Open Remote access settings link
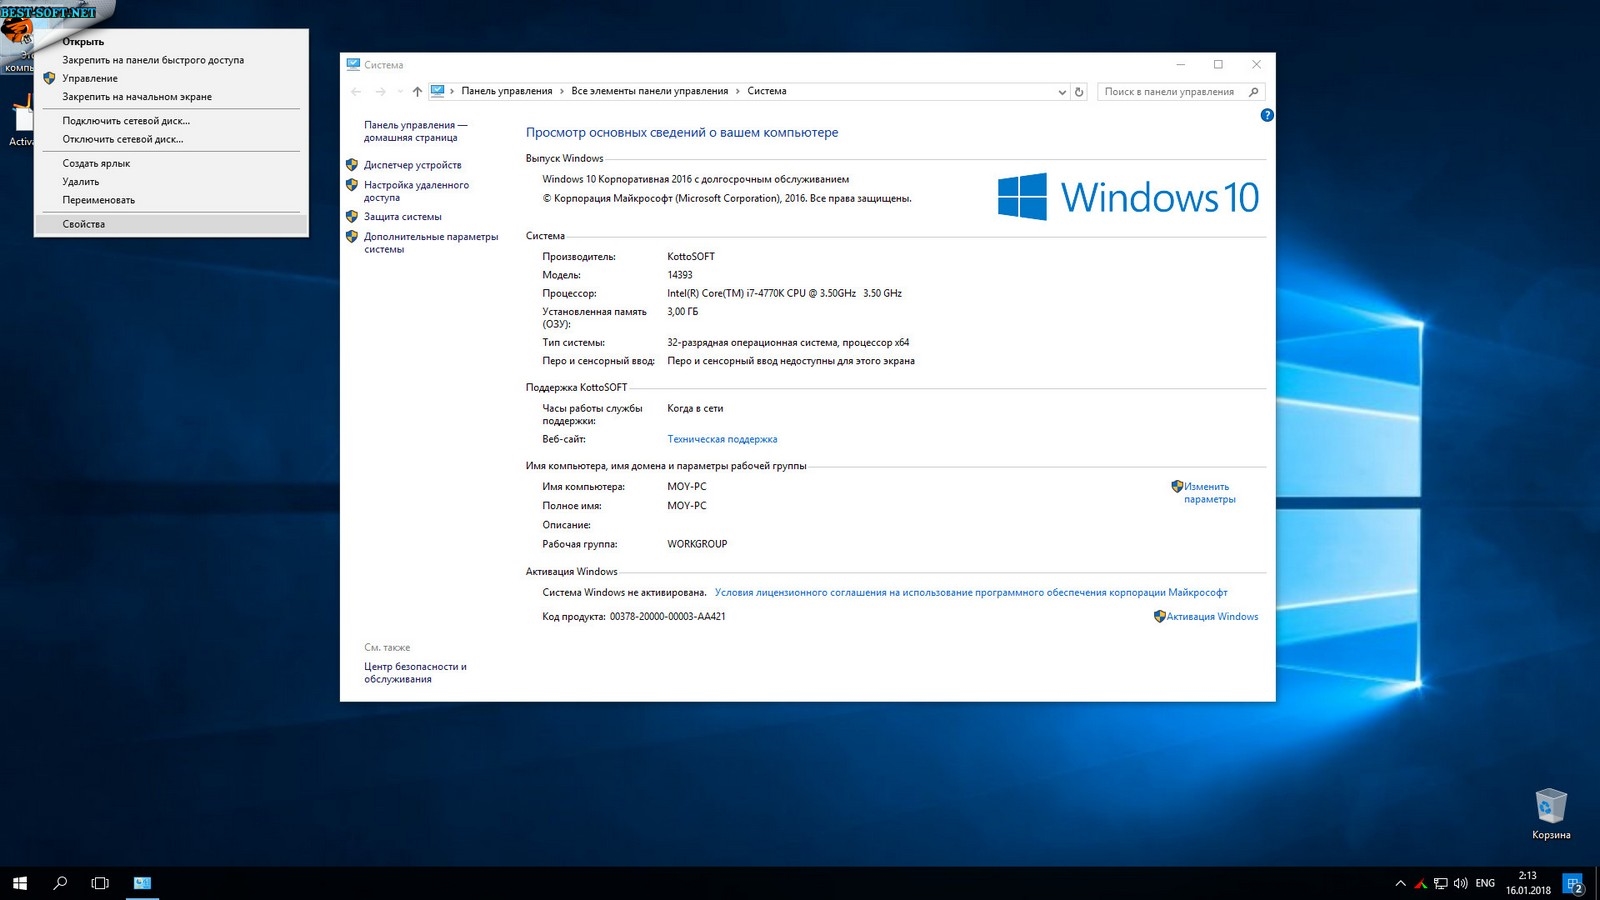This screenshot has width=1600, height=900. 416,191
